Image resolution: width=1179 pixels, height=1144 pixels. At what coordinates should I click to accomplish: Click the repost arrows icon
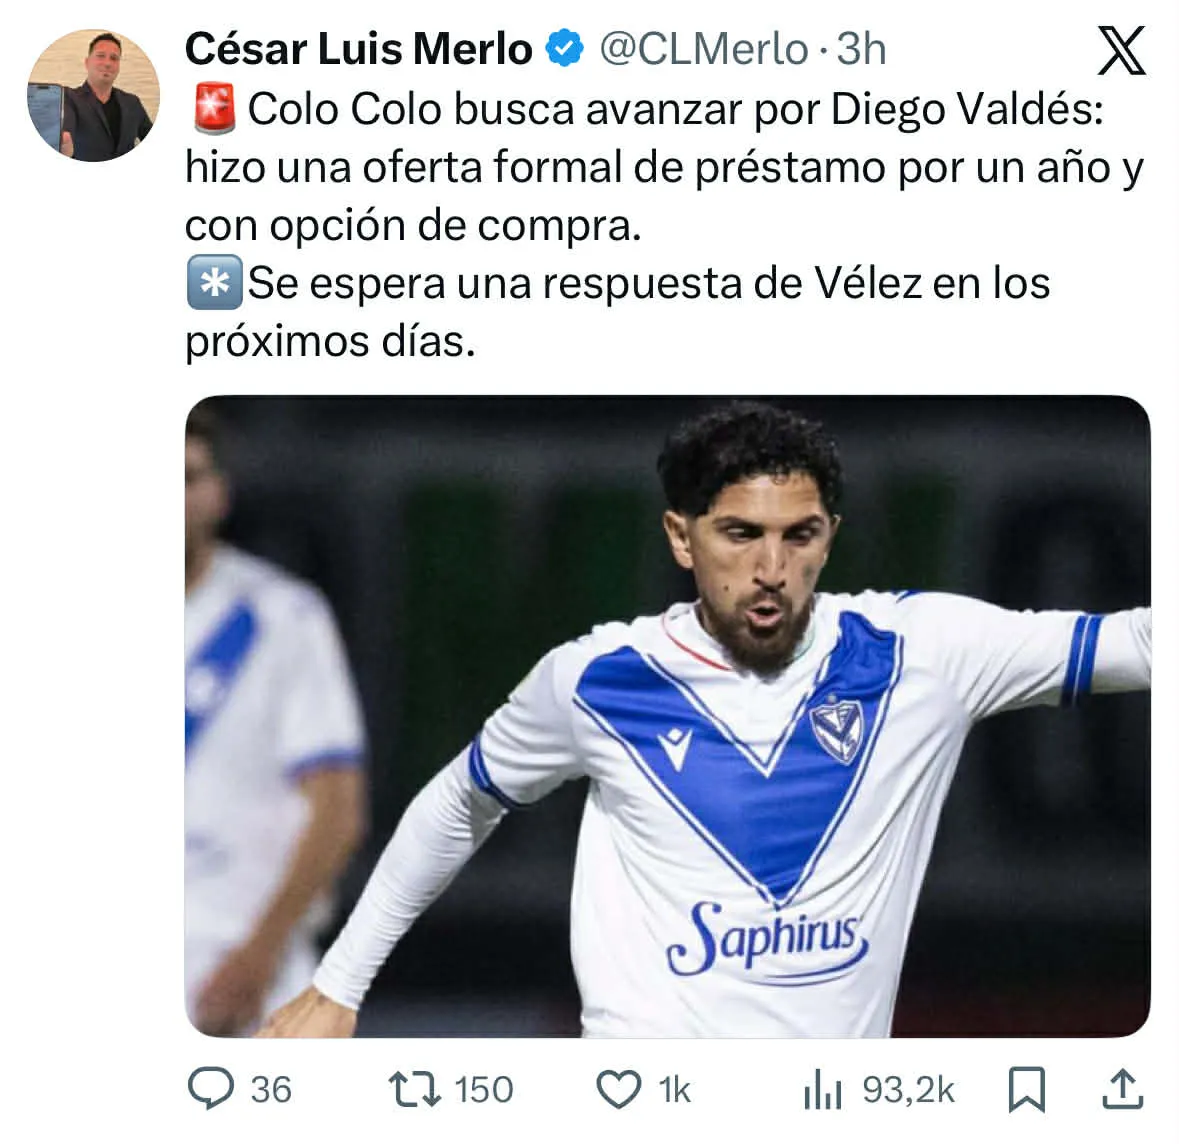(414, 1089)
